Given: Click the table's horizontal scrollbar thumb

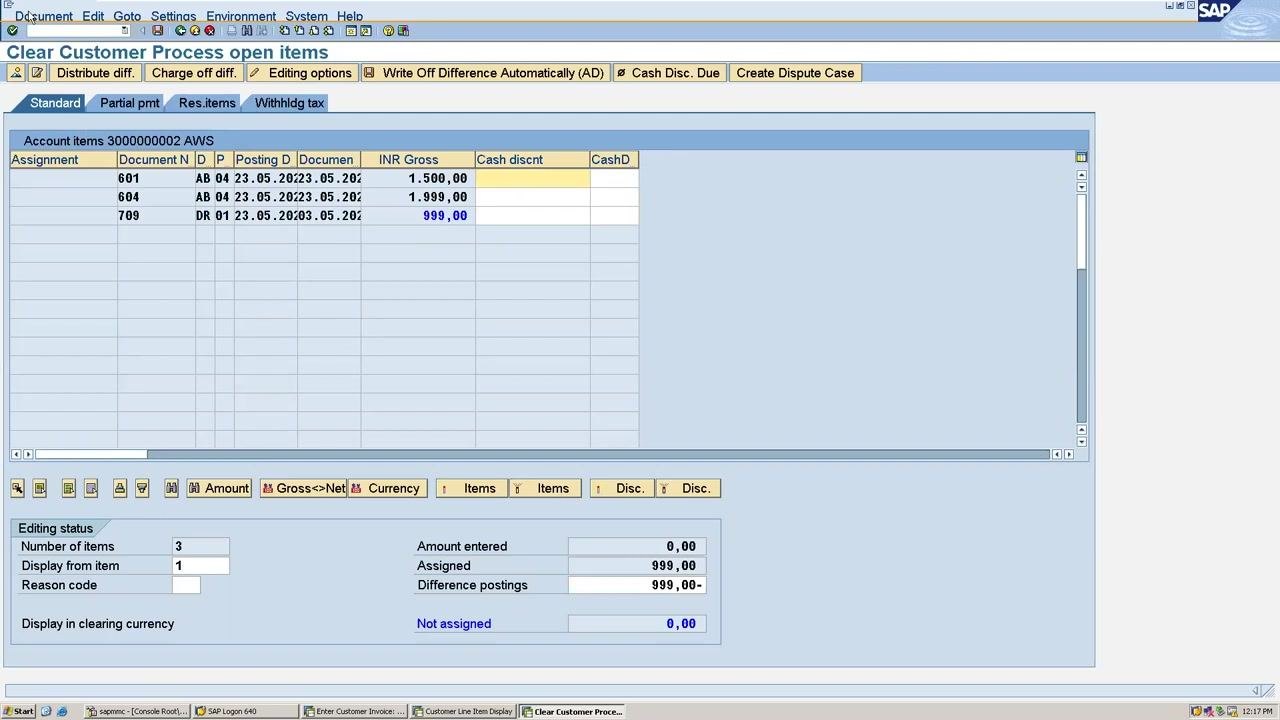Looking at the screenshot, I should (x=91, y=454).
